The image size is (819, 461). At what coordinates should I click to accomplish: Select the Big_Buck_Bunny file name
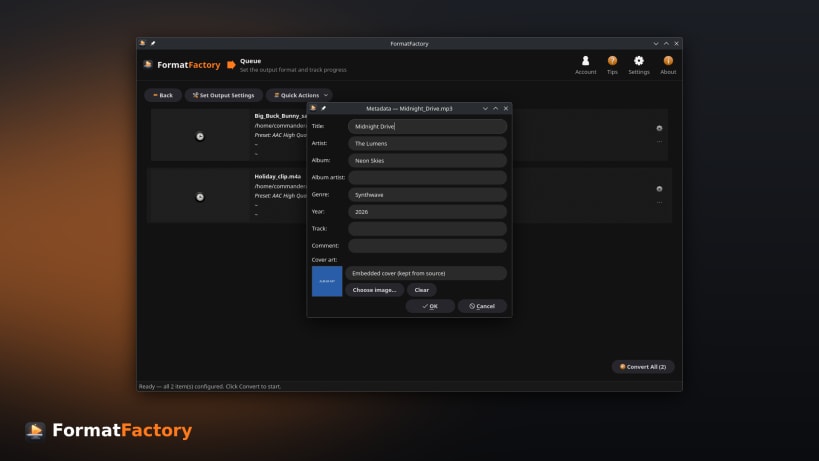(x=280, y=116)
